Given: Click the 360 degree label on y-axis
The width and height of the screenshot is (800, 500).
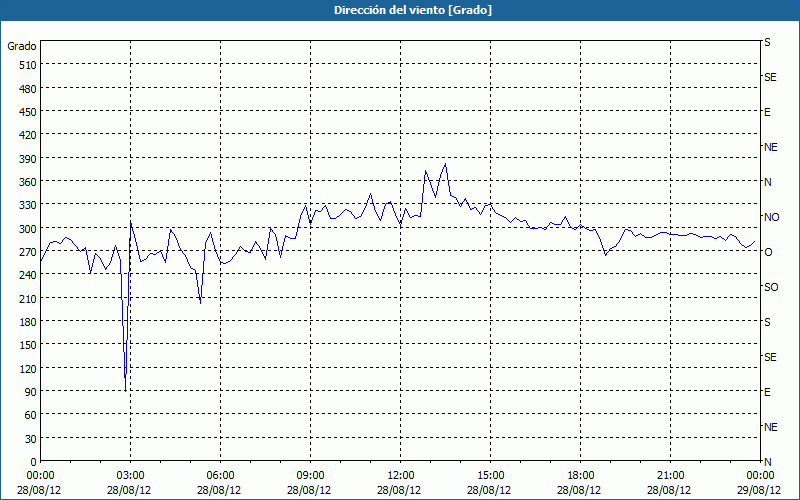Looking at the screenshot, I should tap(28, 182).
